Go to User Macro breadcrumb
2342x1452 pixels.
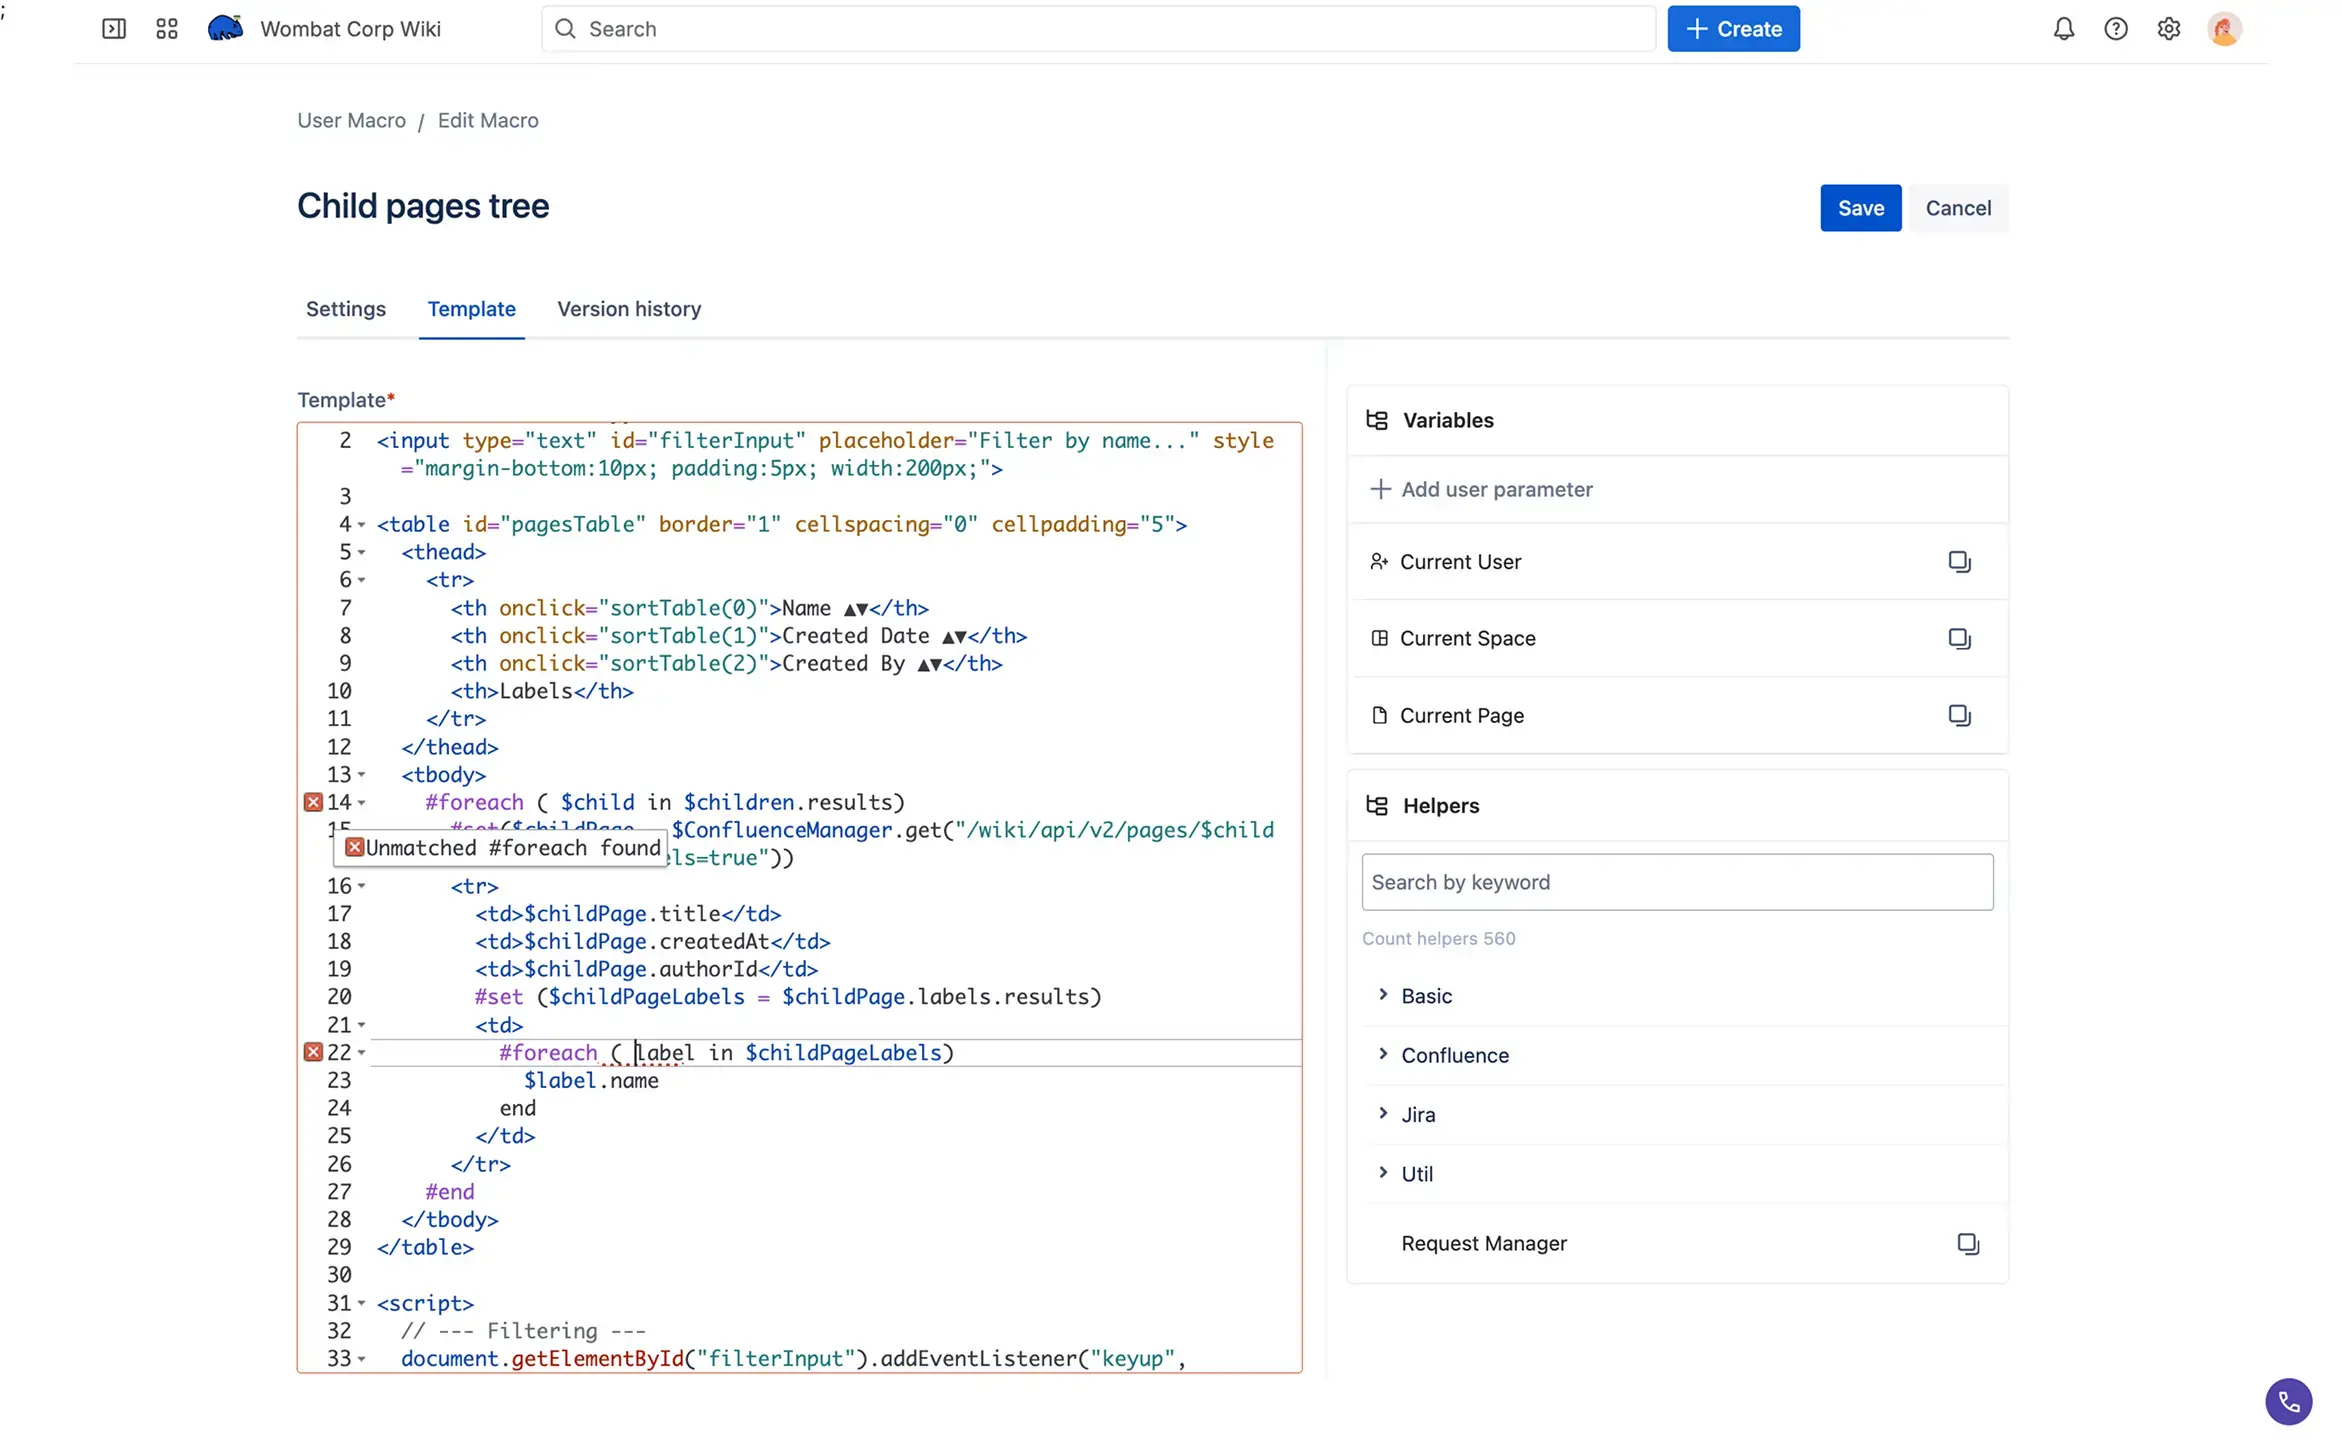pos(351,120)
